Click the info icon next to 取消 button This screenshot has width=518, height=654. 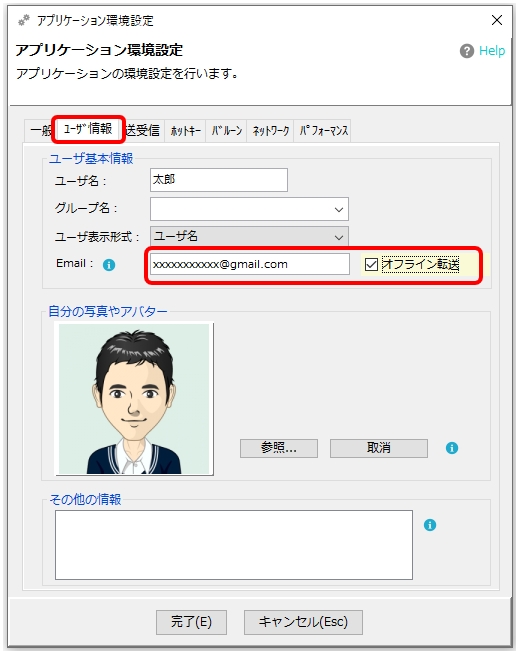click(x=452, y=448)
